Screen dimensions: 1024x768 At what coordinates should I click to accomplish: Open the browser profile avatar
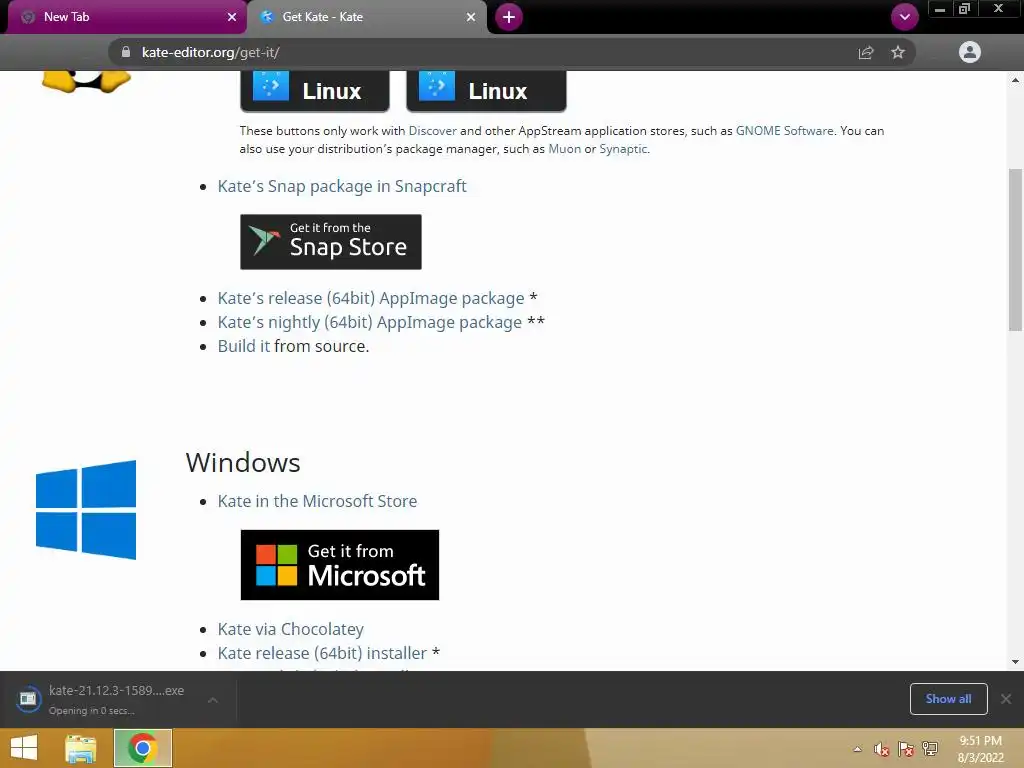[x=970, y=52]
